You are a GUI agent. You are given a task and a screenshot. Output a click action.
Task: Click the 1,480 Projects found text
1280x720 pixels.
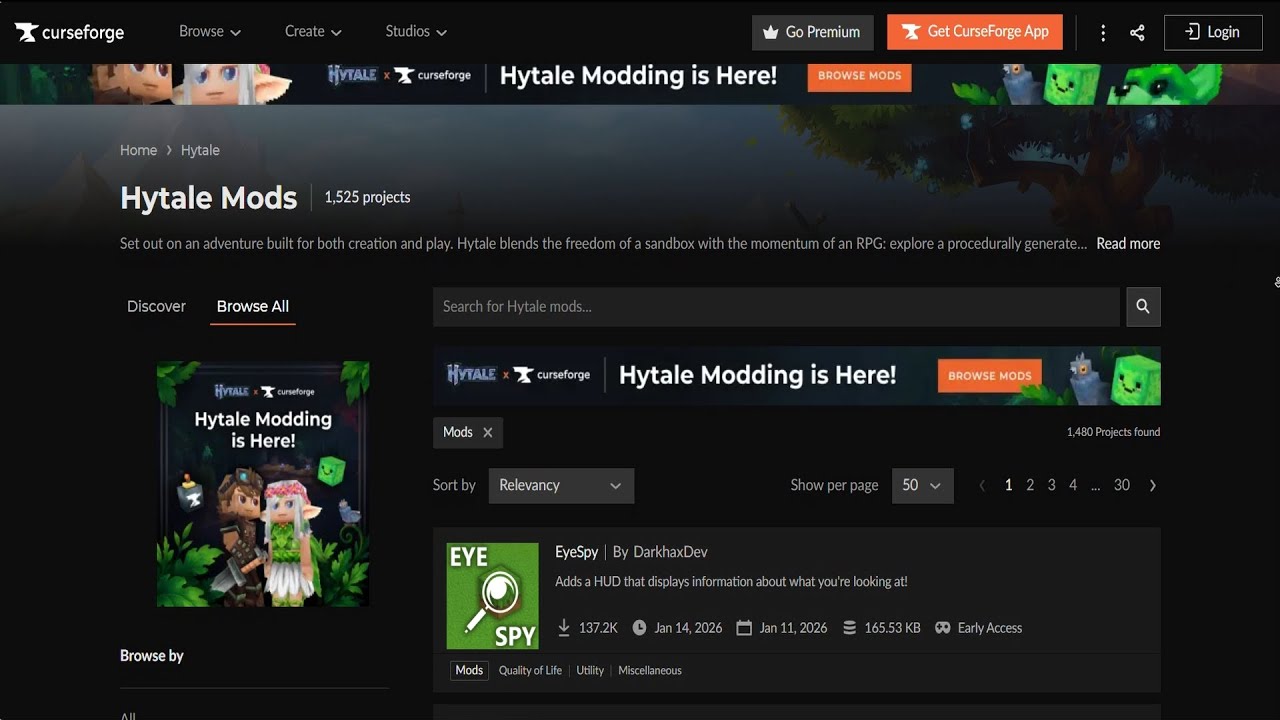[1113, 432]
